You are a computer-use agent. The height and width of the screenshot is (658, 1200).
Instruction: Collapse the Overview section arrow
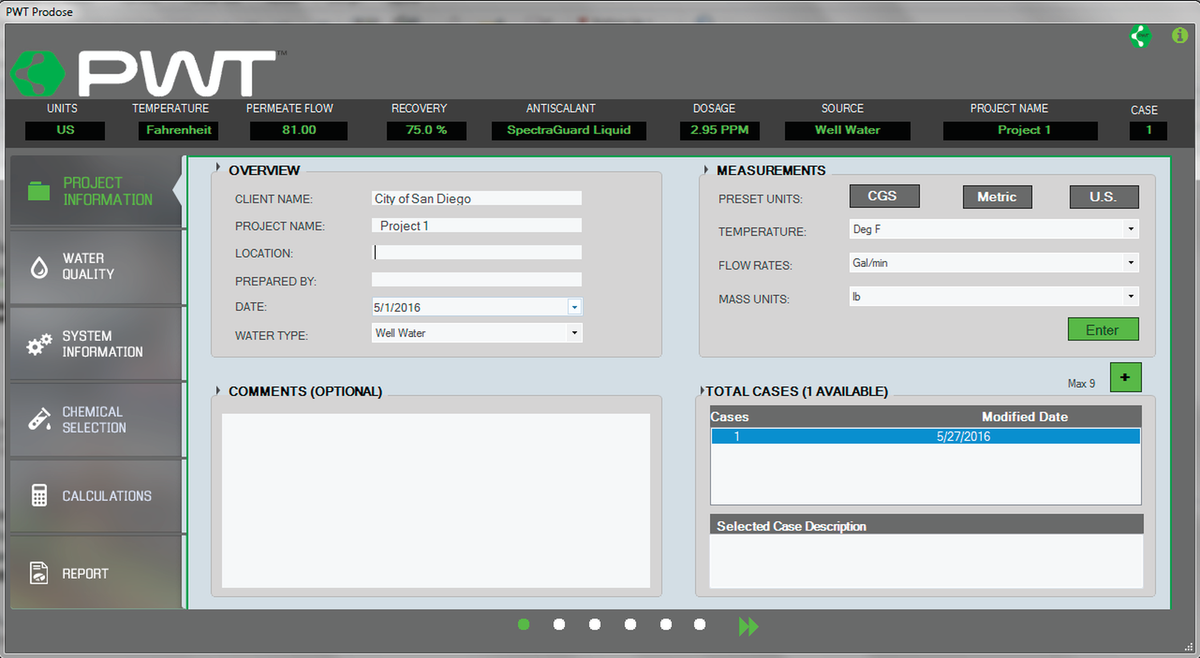218,169
